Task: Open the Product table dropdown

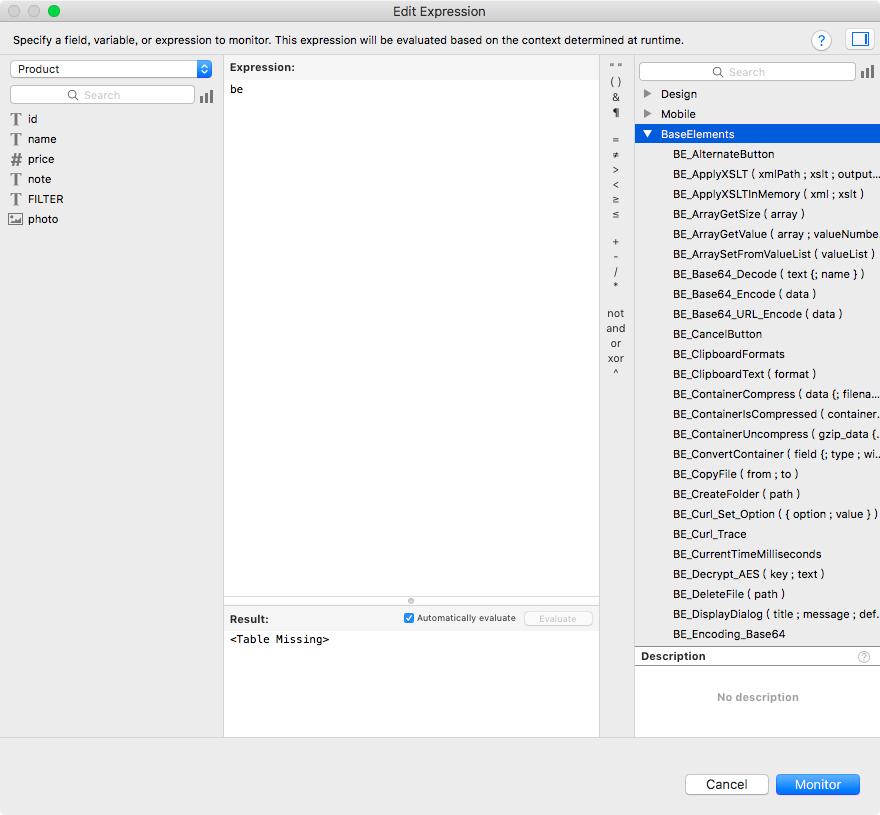Action: pyautogui.click(x=111, y=69)
